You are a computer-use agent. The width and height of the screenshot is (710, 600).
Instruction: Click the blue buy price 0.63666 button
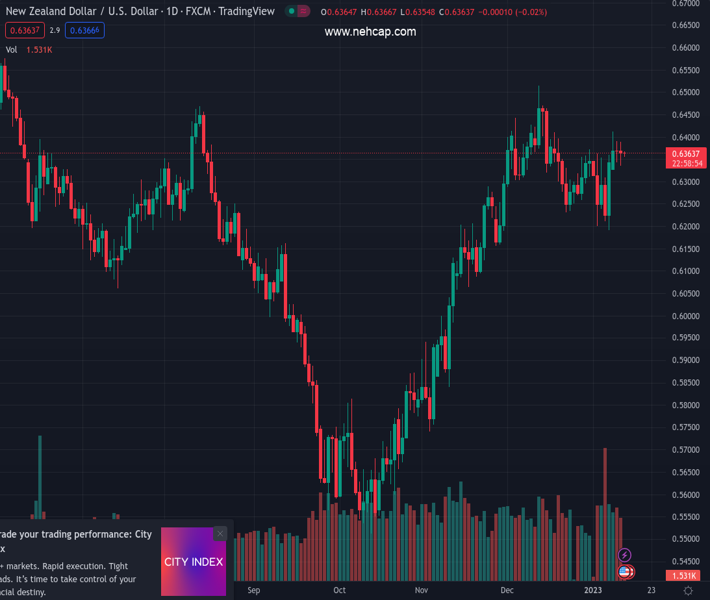point(85,30)
